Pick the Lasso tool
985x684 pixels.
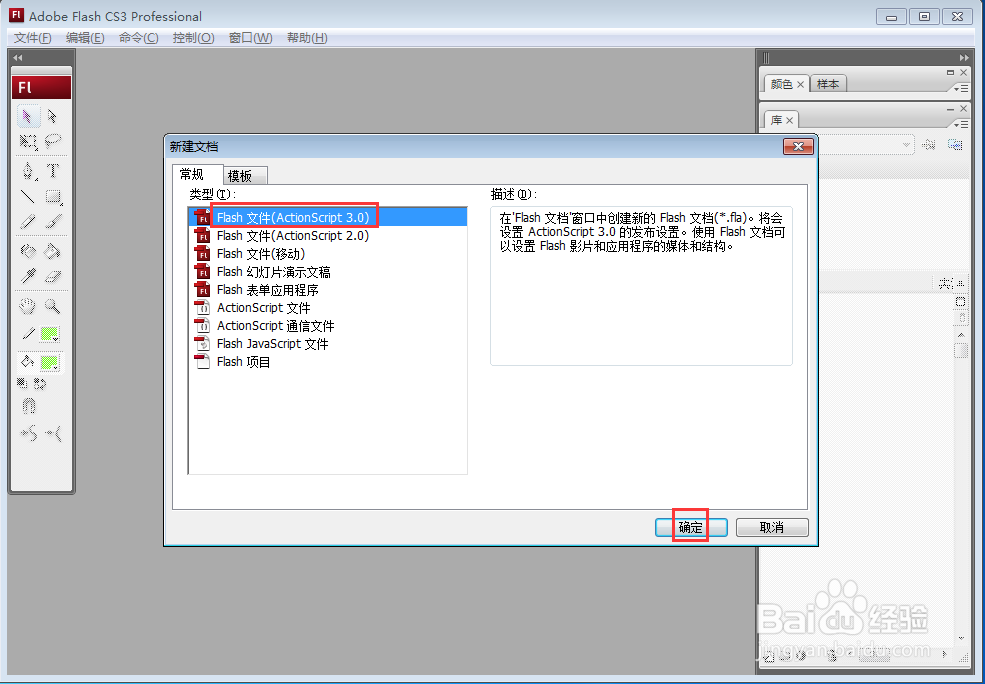click(52, 141)
